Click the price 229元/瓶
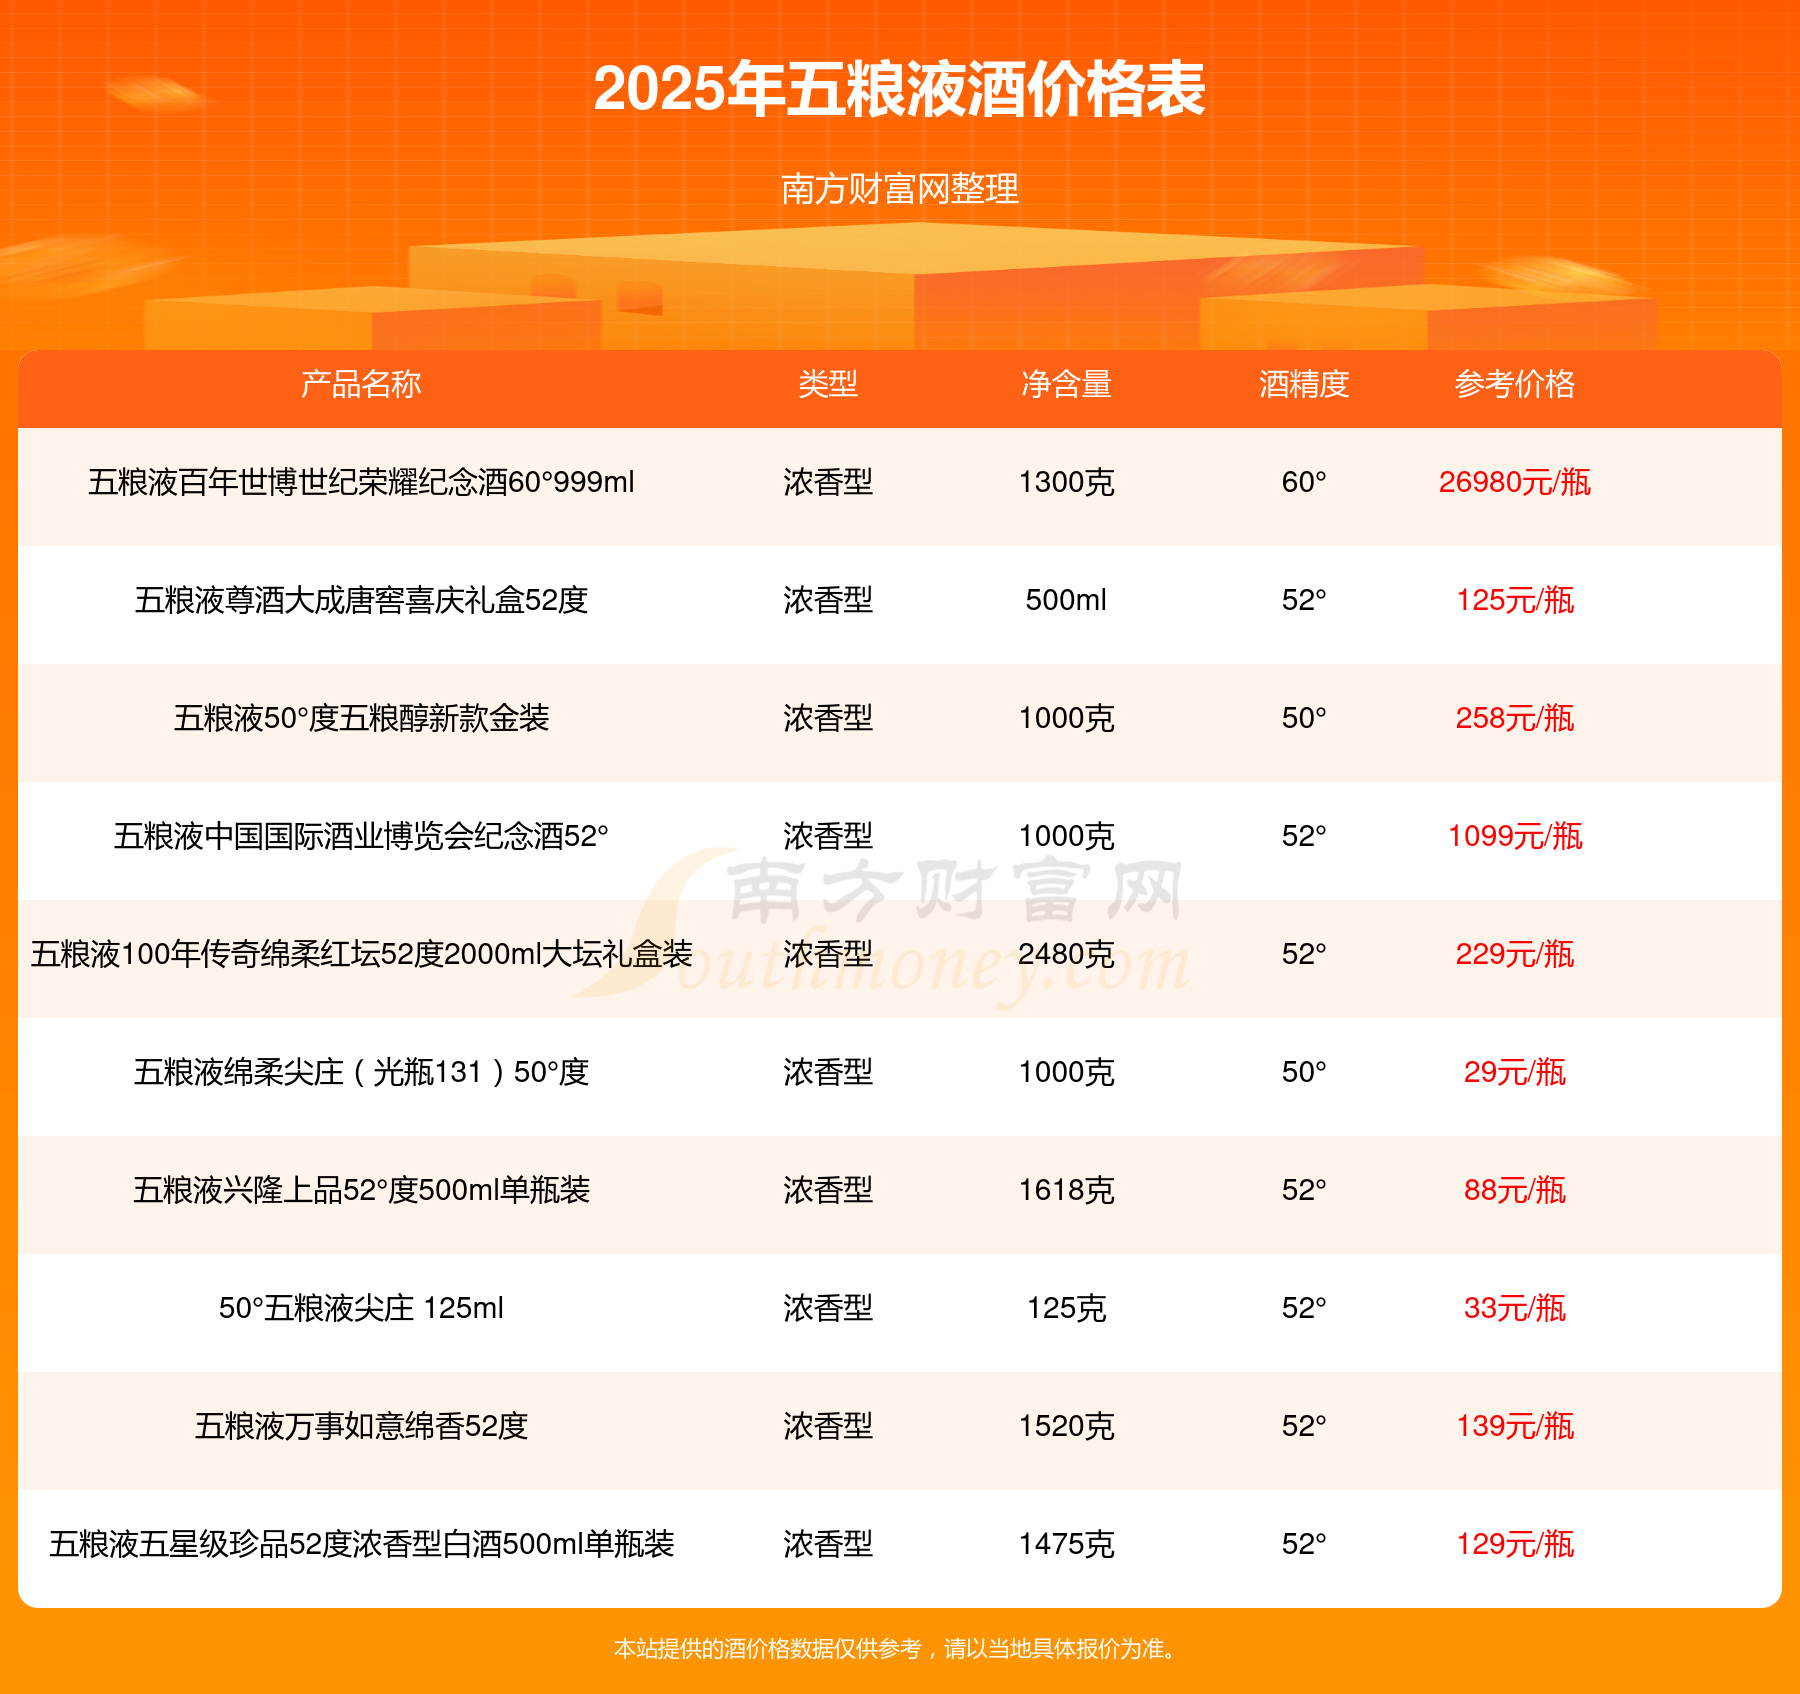Screen dimensions: 1800x1694 click(1515, 954)
